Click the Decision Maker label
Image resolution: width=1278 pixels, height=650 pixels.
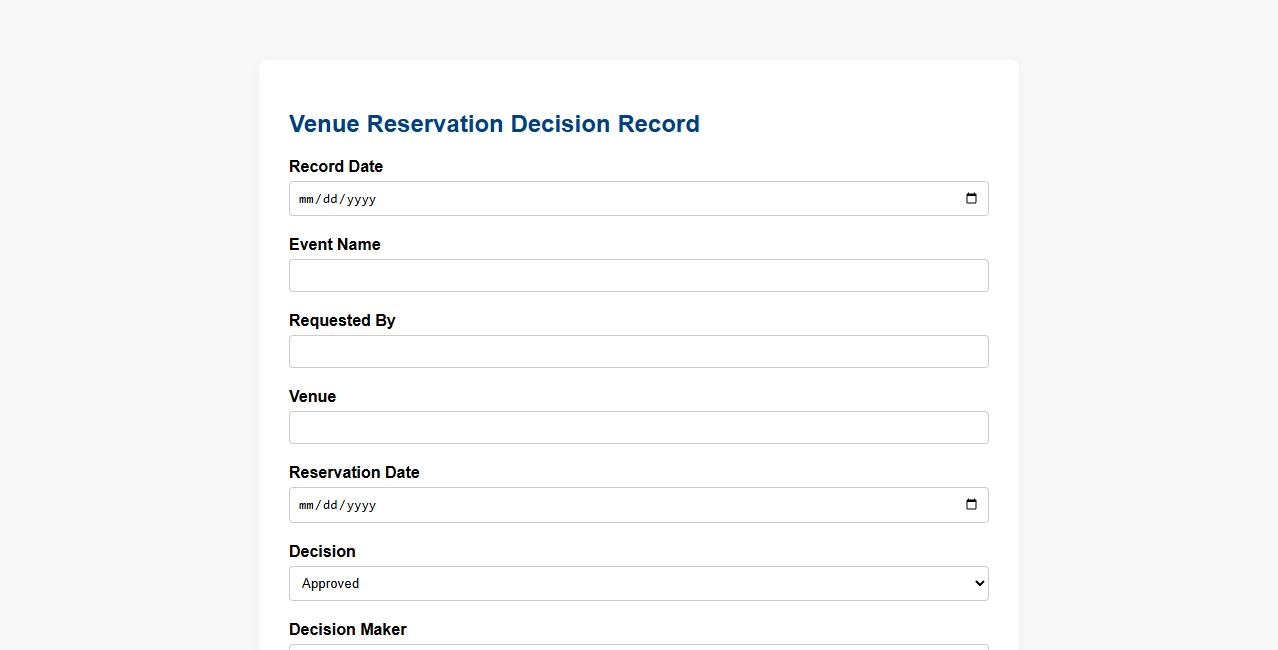tap(347, 630)
